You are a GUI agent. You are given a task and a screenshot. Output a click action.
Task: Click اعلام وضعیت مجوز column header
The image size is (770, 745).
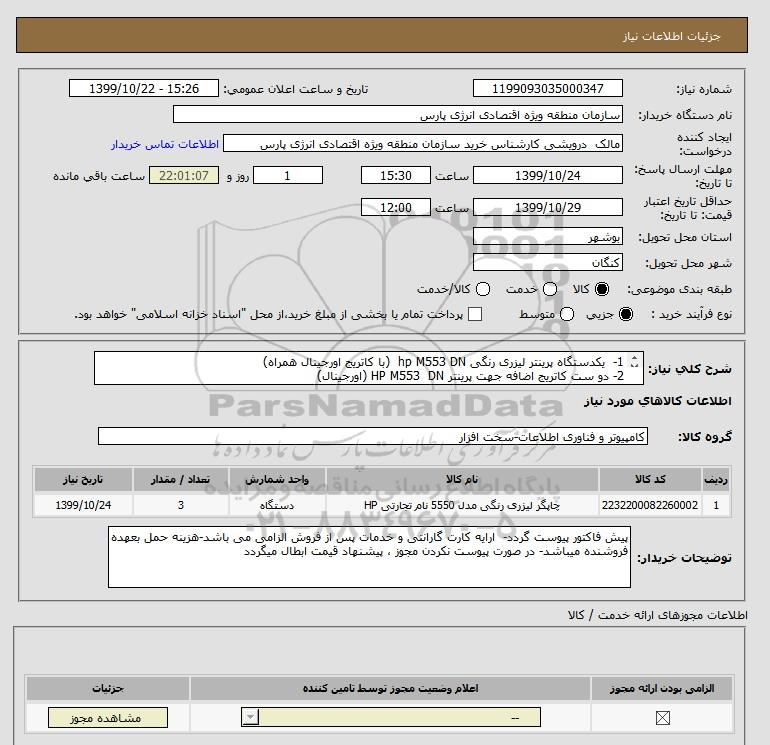(390, 689)
